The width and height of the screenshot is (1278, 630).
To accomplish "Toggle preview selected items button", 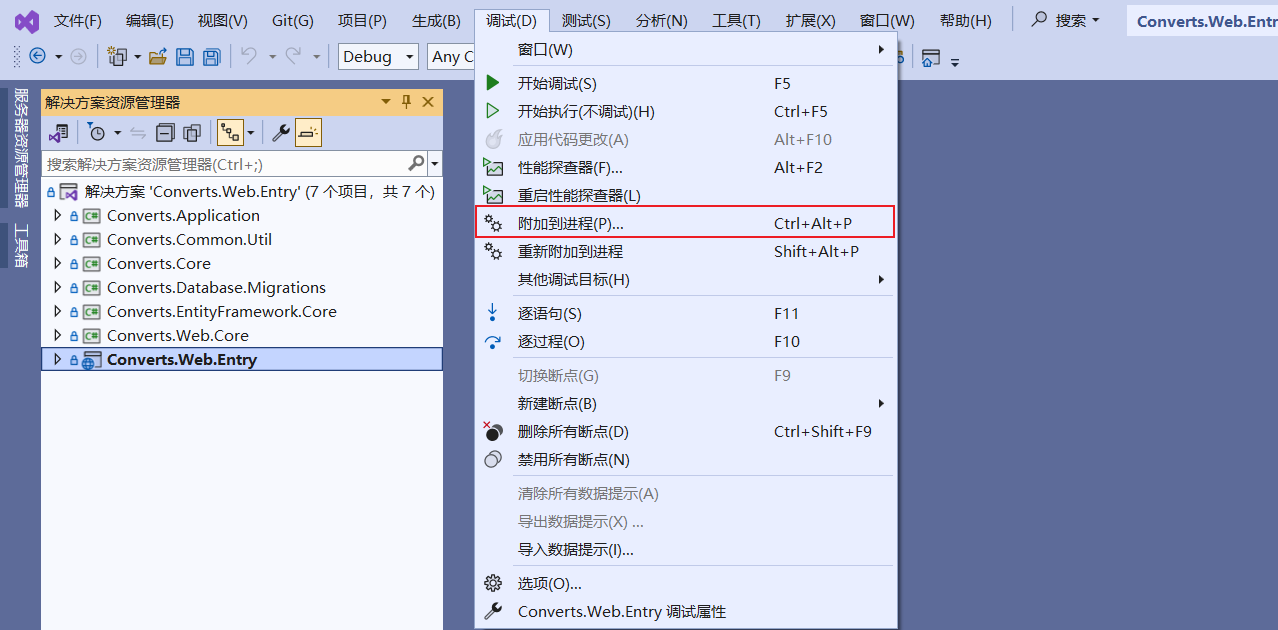I will 308,133.
